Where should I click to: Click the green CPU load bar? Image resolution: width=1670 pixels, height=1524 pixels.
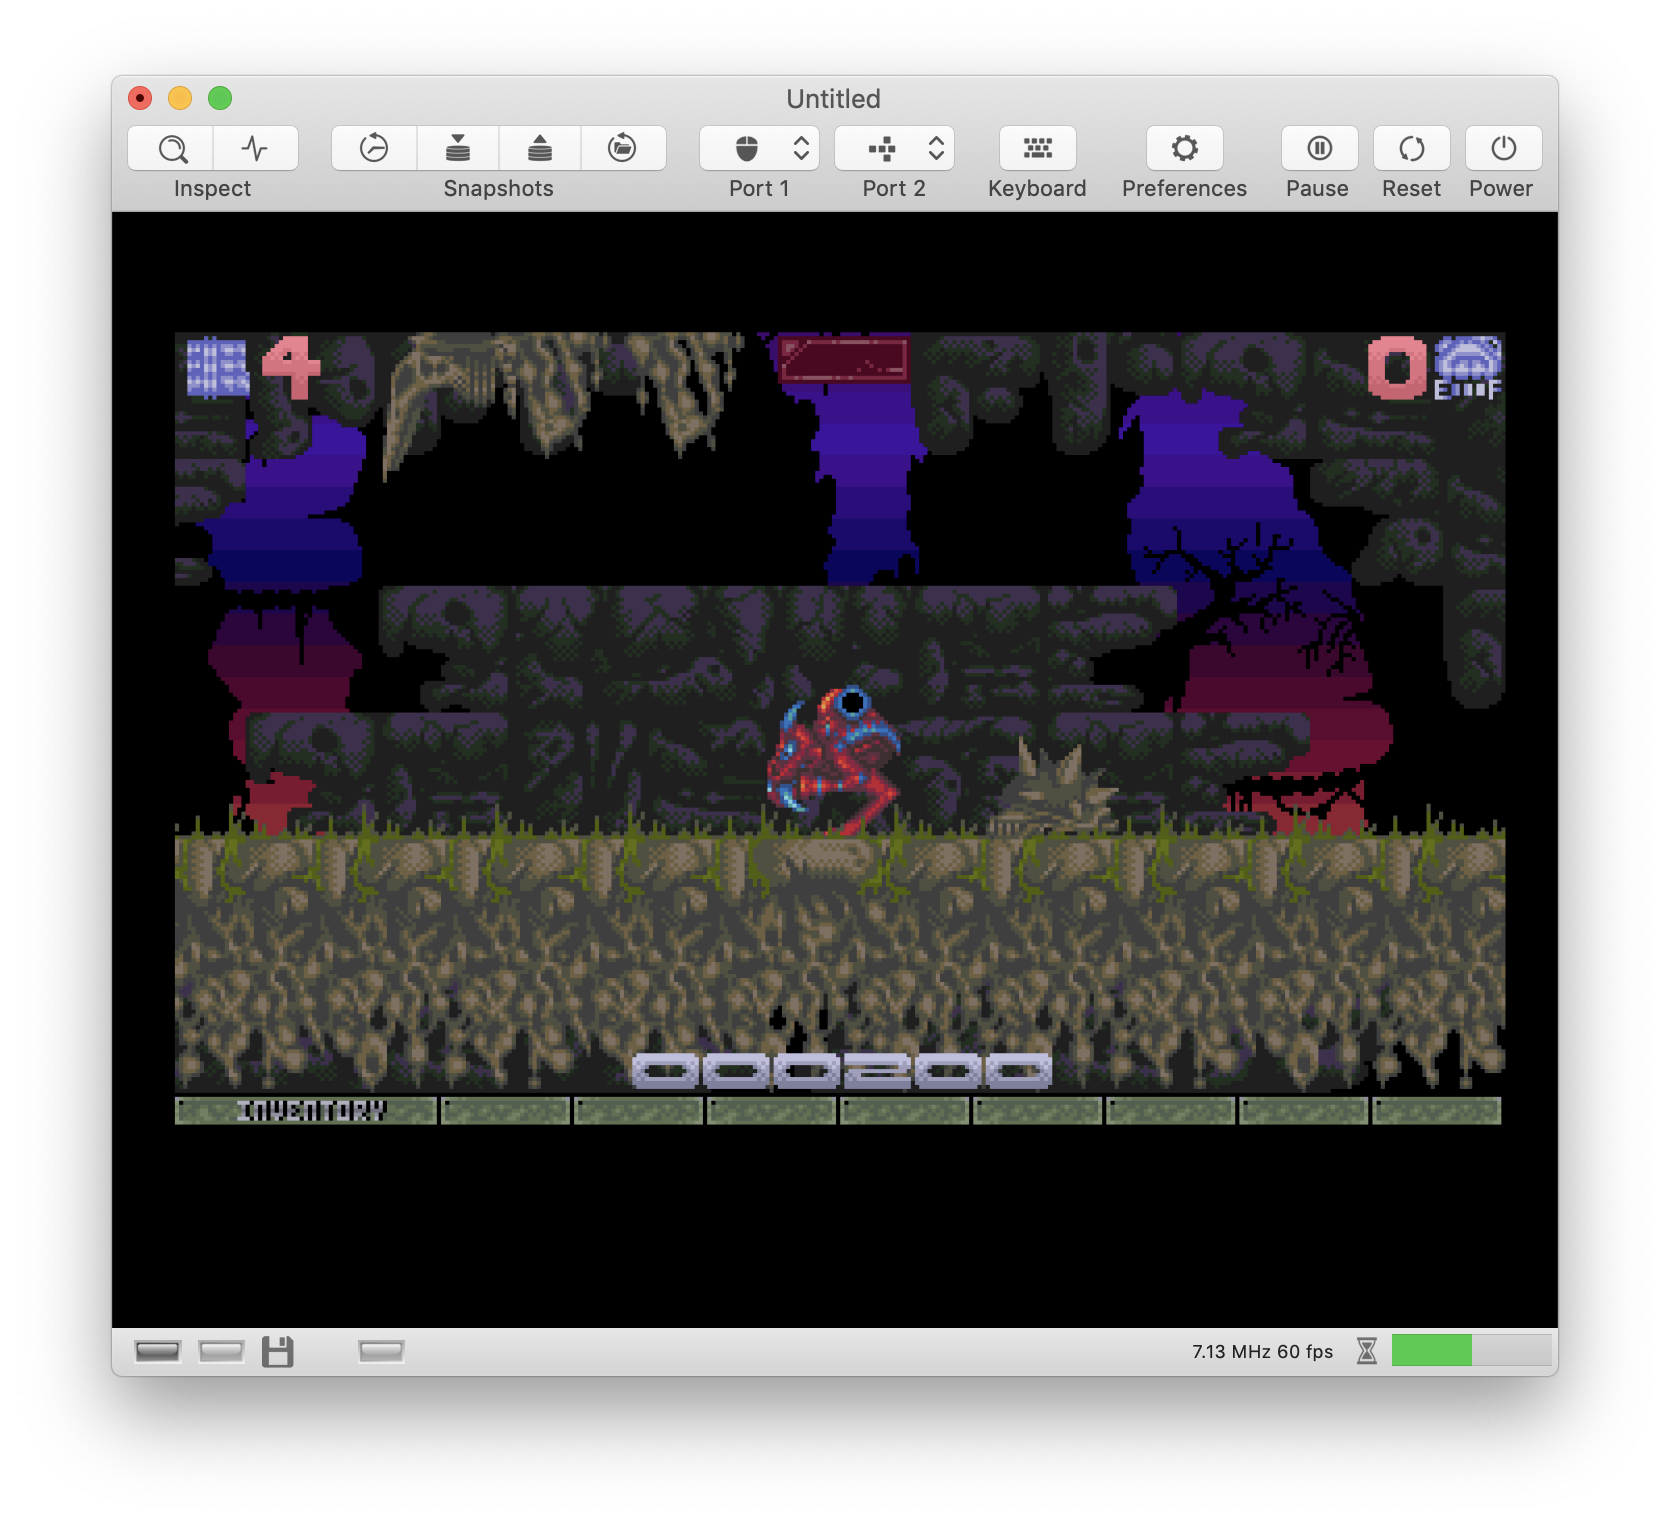click(1471, 1351)
